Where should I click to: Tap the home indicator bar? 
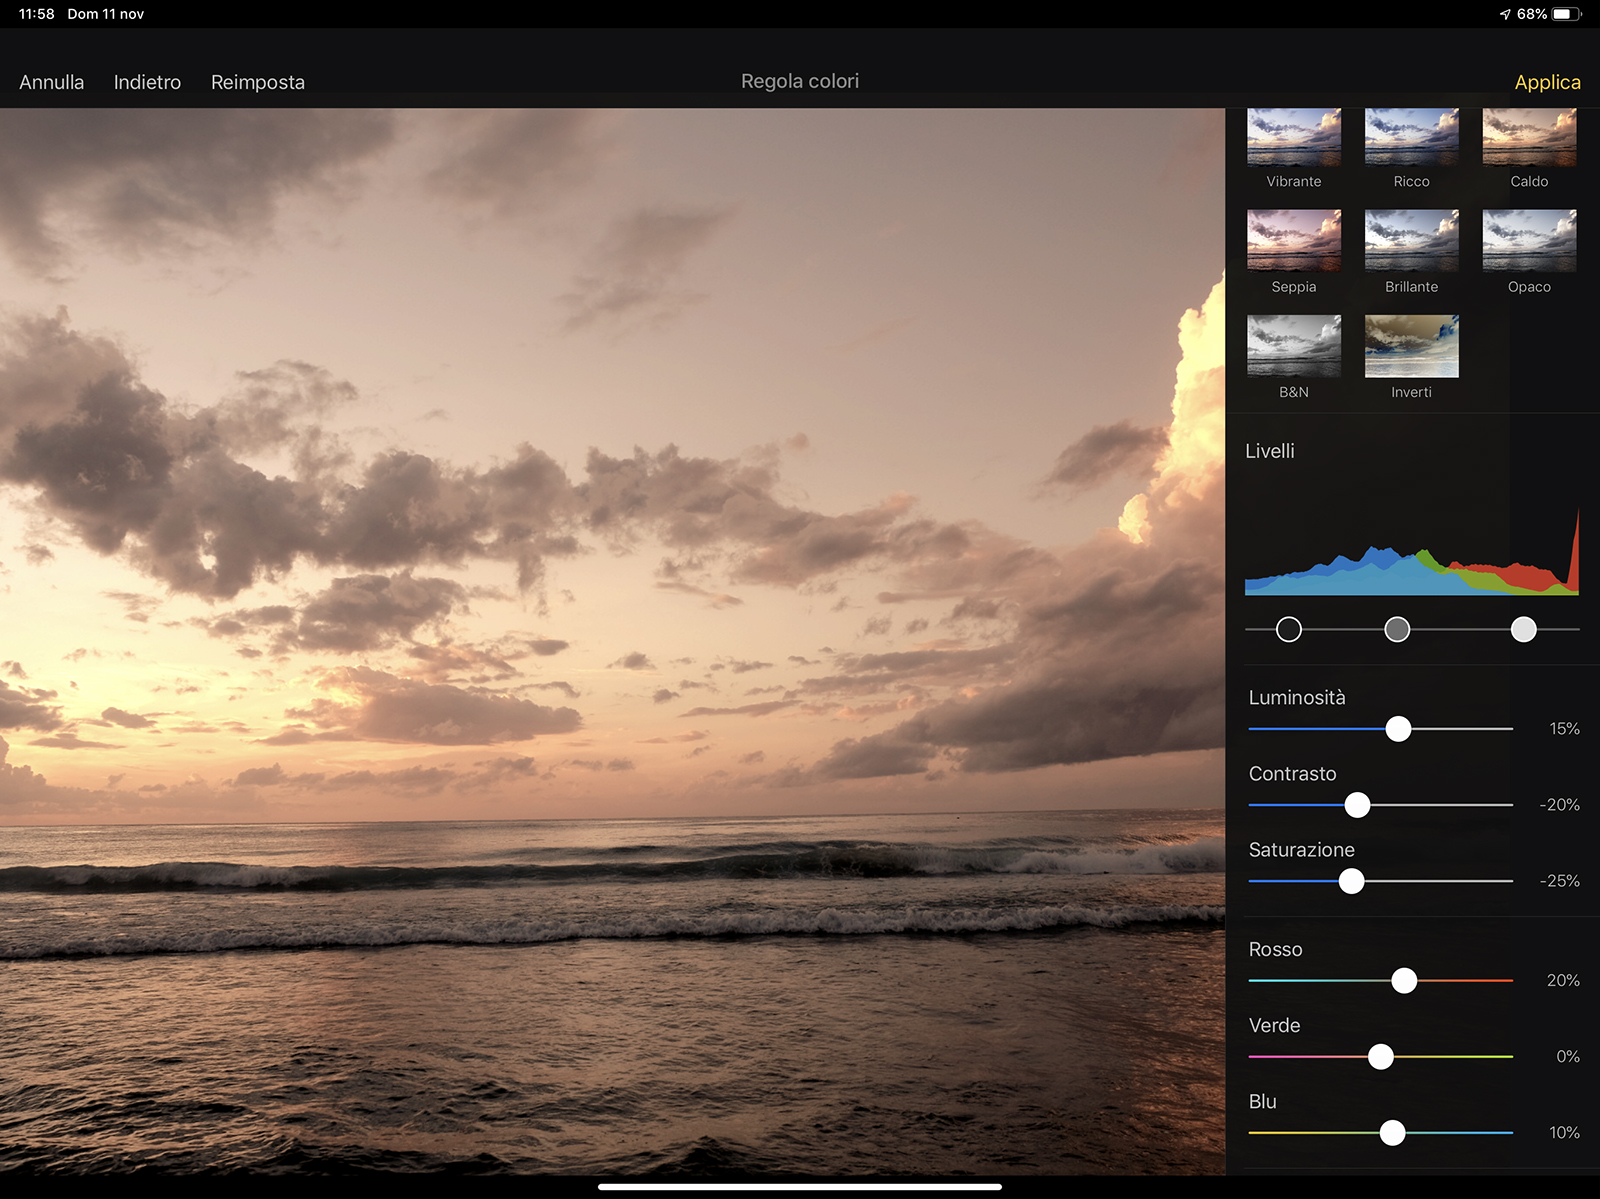[800, 1187]
